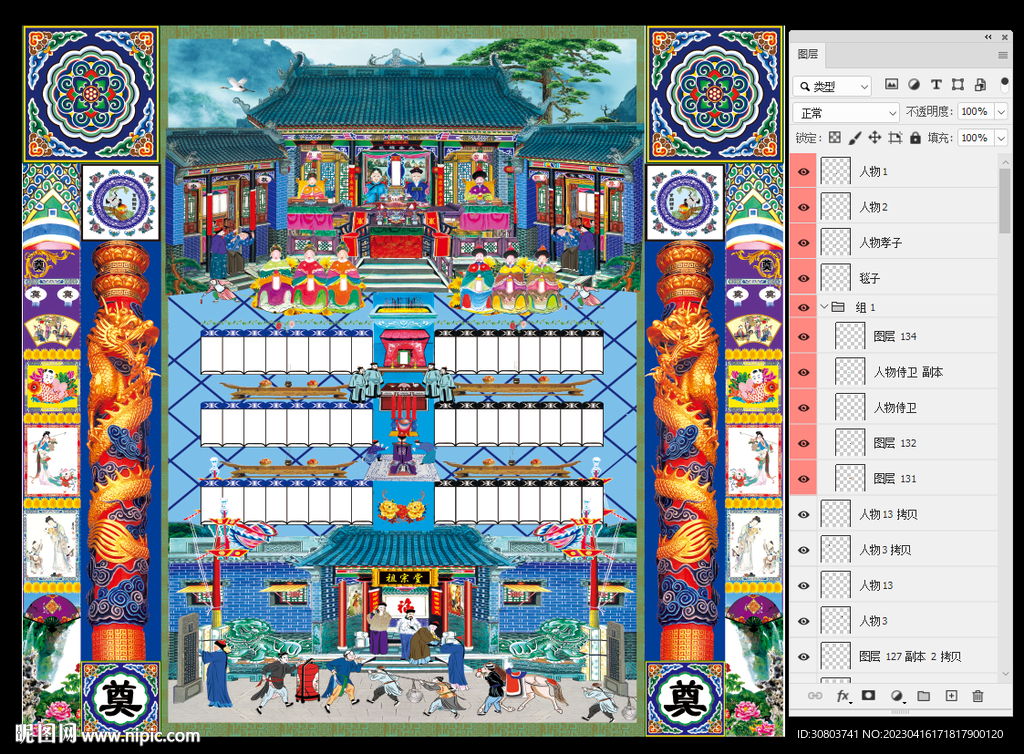The width and height of the screenshot is (1024, 754).
Task: Click the scrollbar down arrow
Action: click(x=1005, y=674)
